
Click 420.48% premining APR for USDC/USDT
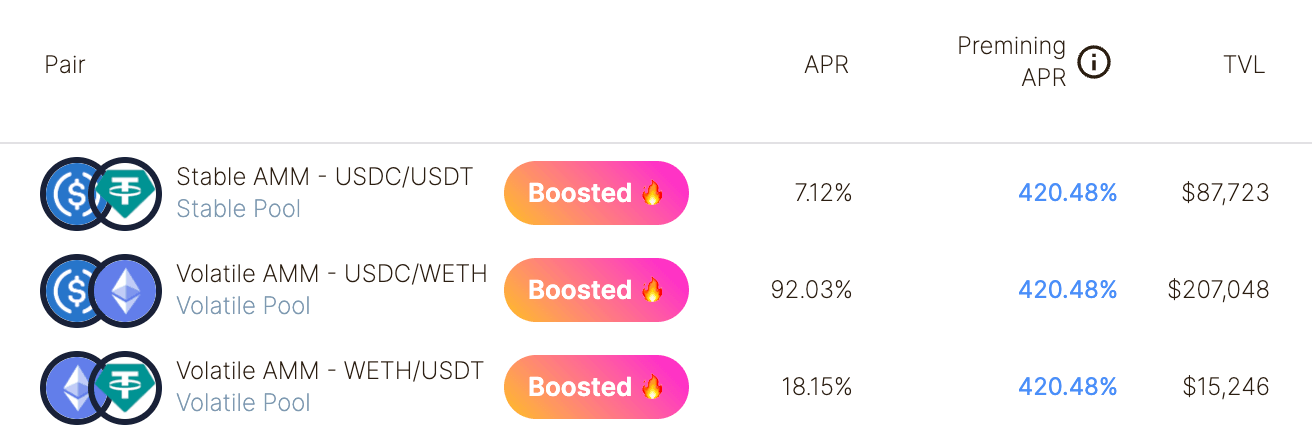click(x=1067, y=193)
